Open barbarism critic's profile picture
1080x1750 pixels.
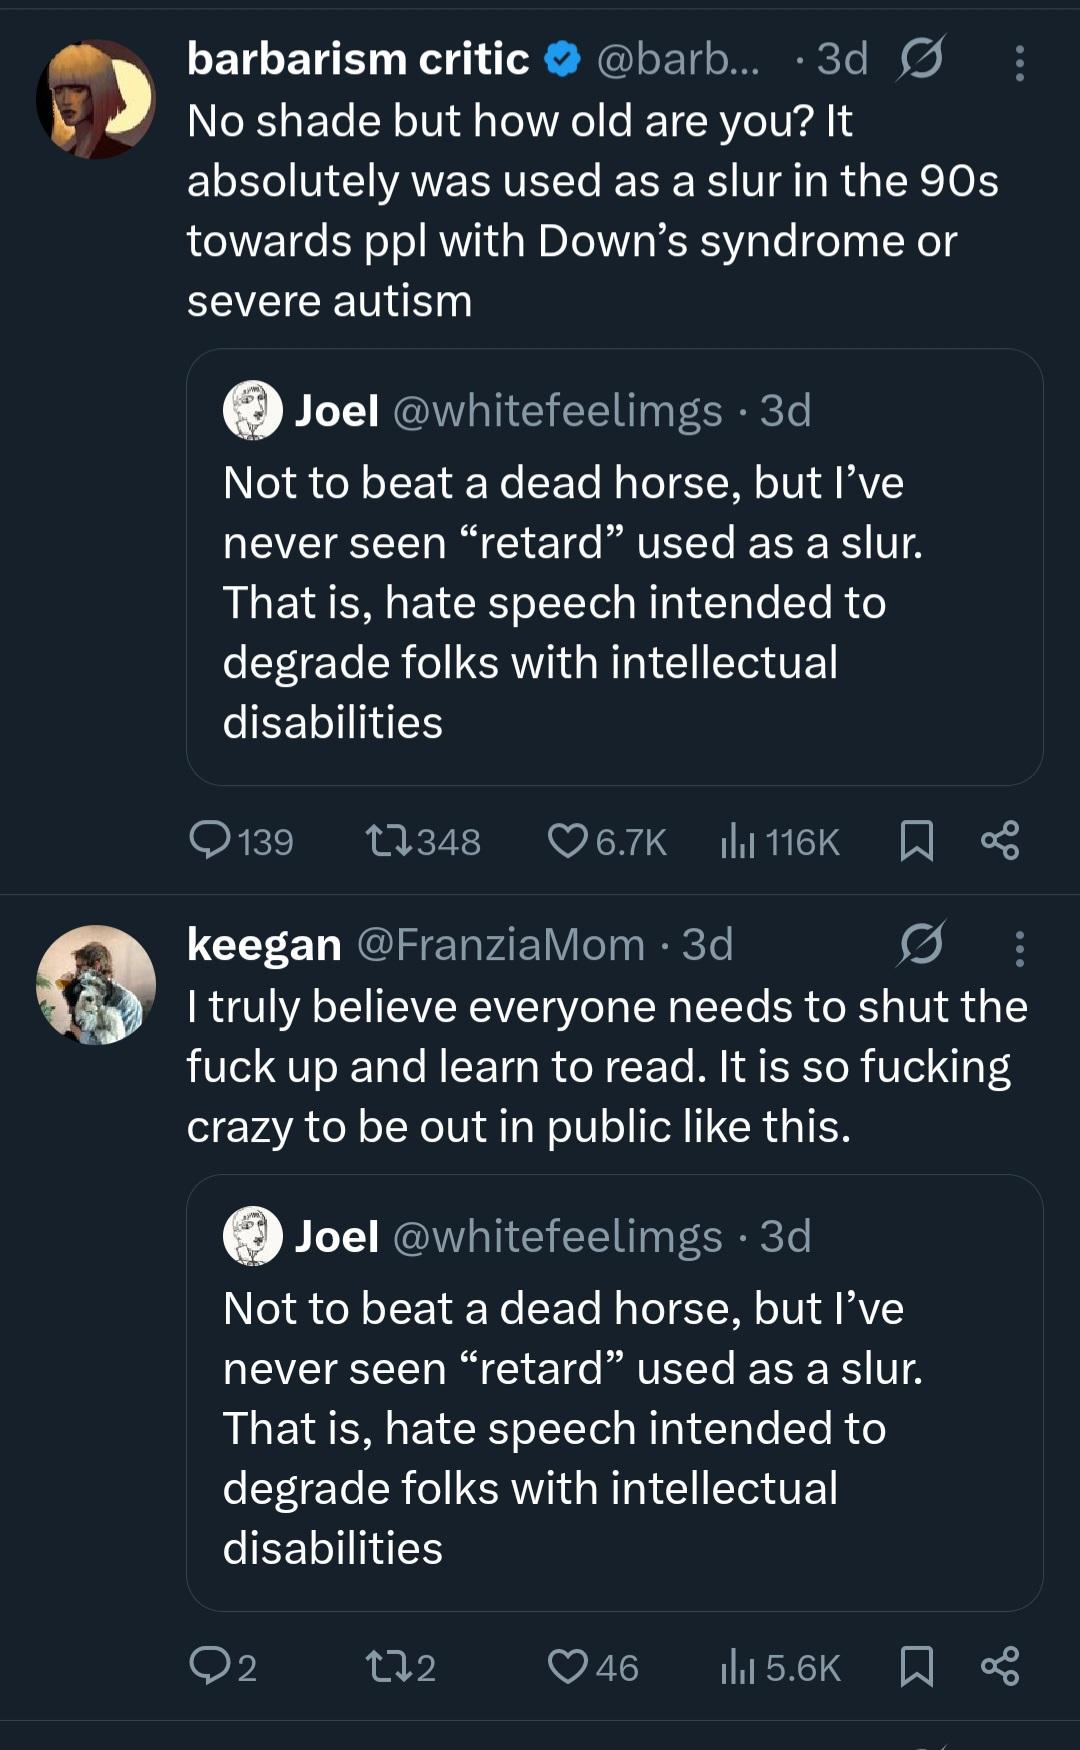[96, 99]
